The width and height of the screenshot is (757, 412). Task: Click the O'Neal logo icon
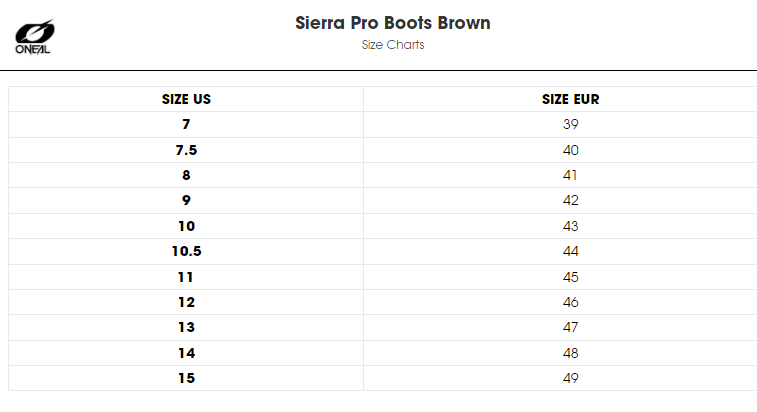[x=34, y=37]
